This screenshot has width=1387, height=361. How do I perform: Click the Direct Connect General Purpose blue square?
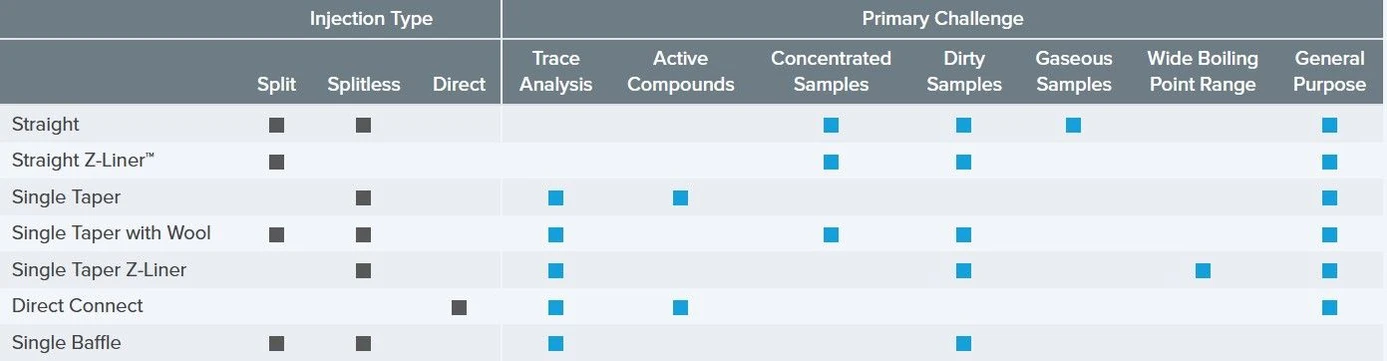(1329, 307)
